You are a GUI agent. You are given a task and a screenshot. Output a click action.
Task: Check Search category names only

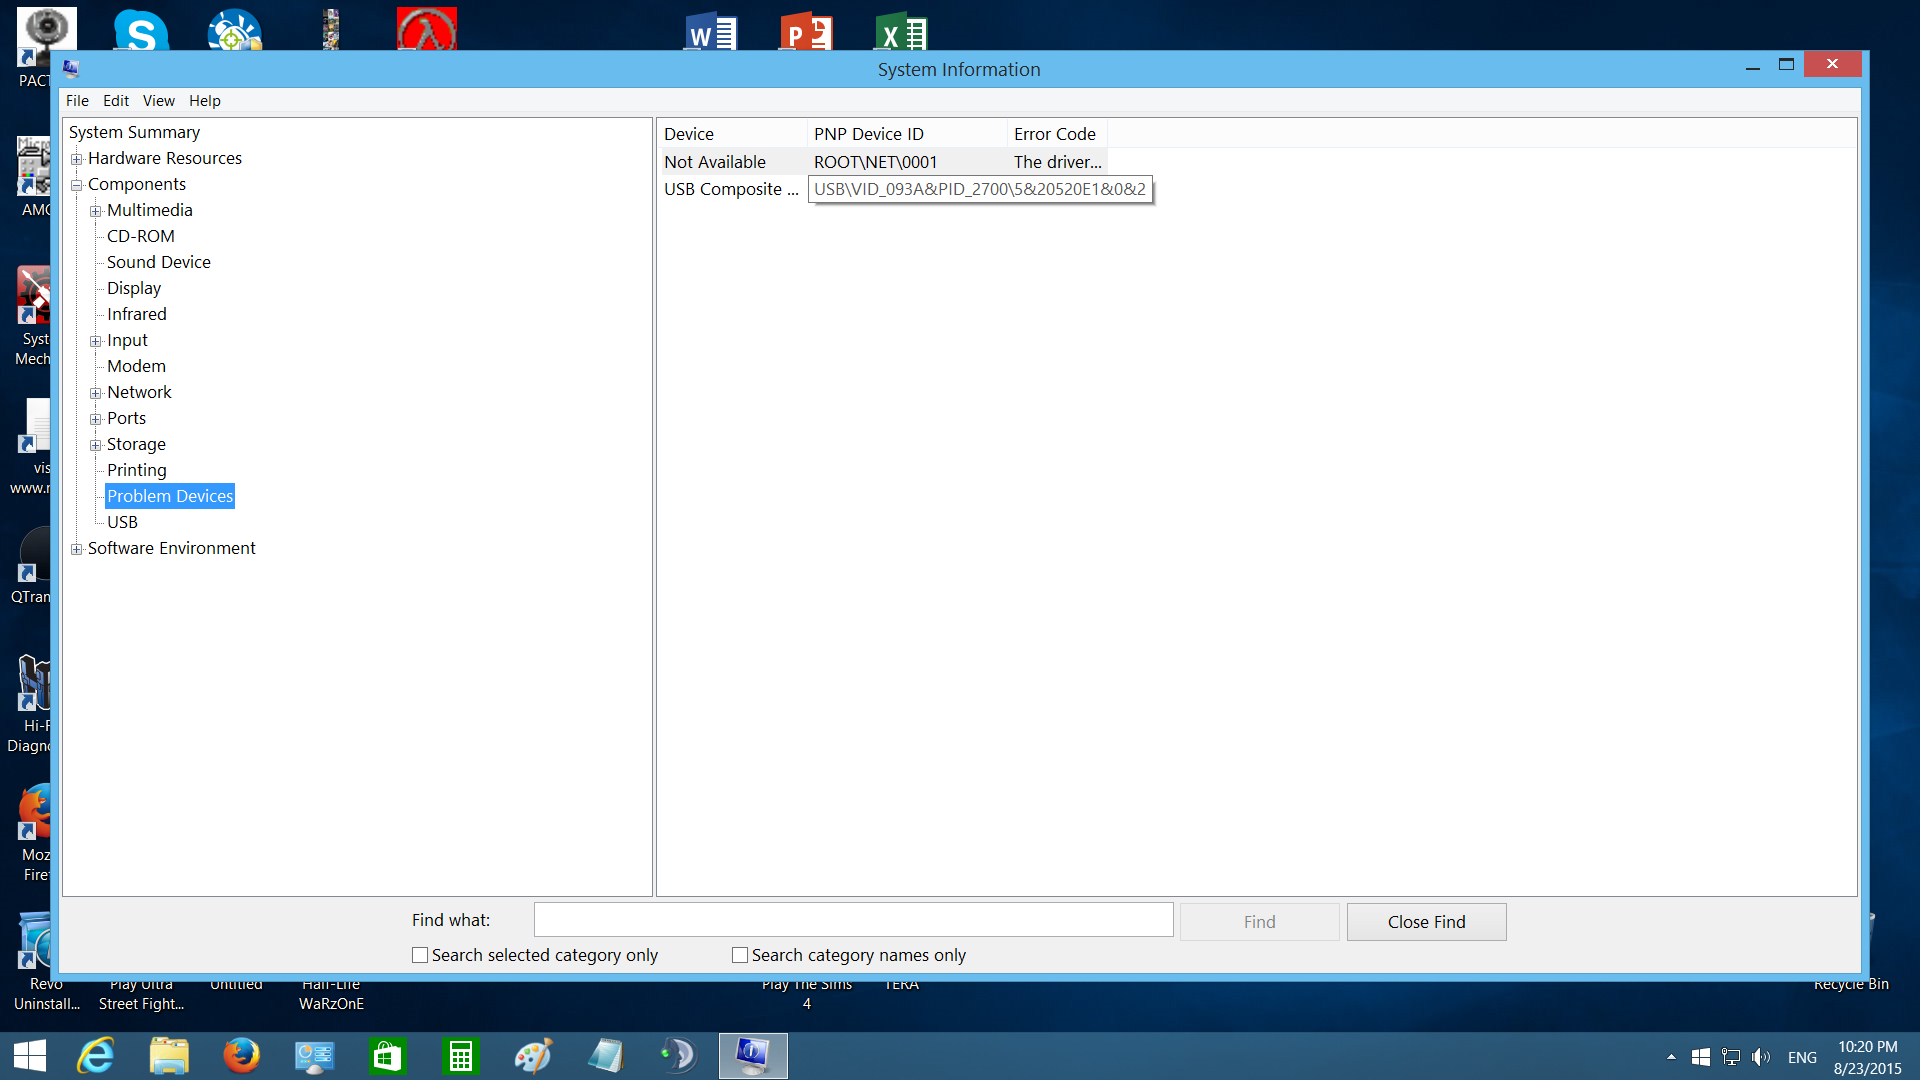click(740, 955)
